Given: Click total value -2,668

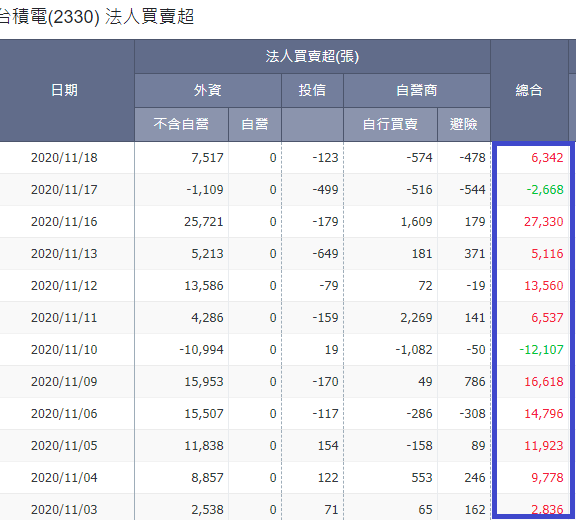Looking at the screenshot, I should tap(545, 190).
